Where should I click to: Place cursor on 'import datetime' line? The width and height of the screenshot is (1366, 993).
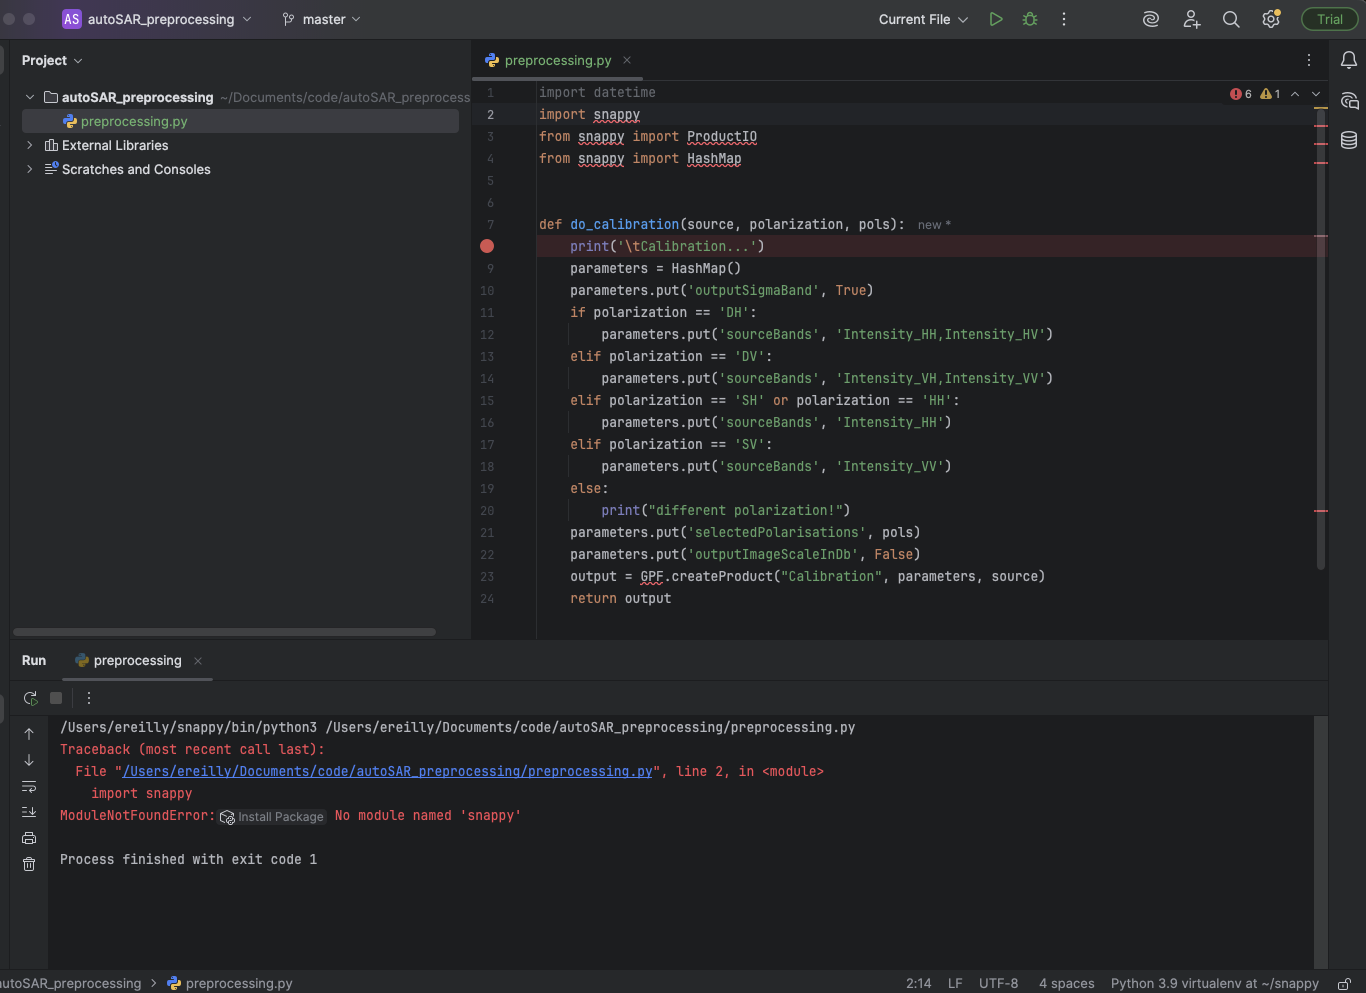pos(597,92)
